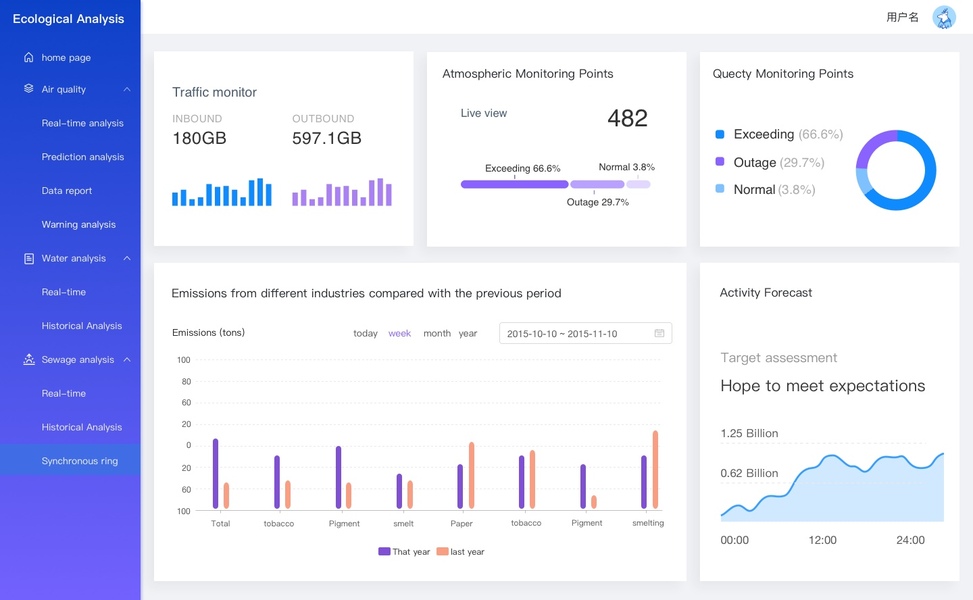Open Prediction analysis in the sidebar
Image resolution: width=973 pixels, height=600 pixels.
pyautogui.click(x=83, y=157)
